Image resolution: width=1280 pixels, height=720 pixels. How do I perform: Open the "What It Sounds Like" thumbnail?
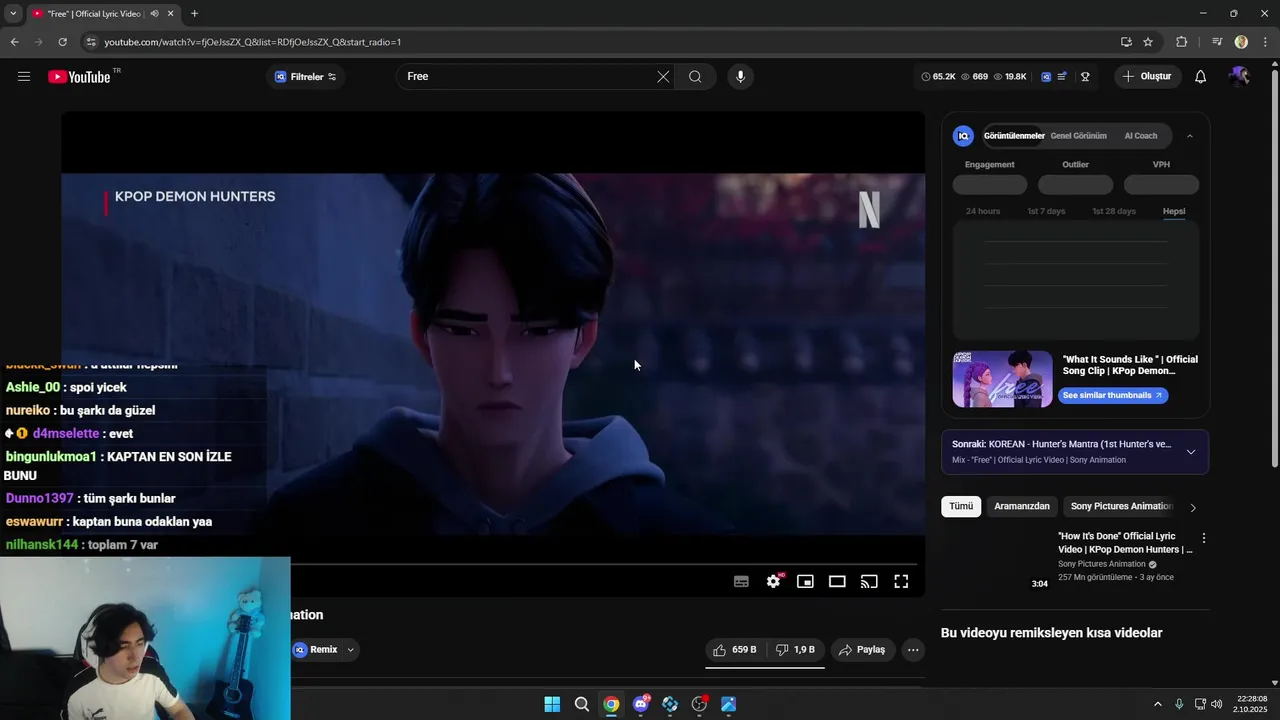pyautogui.click(x=1002, y=379)
